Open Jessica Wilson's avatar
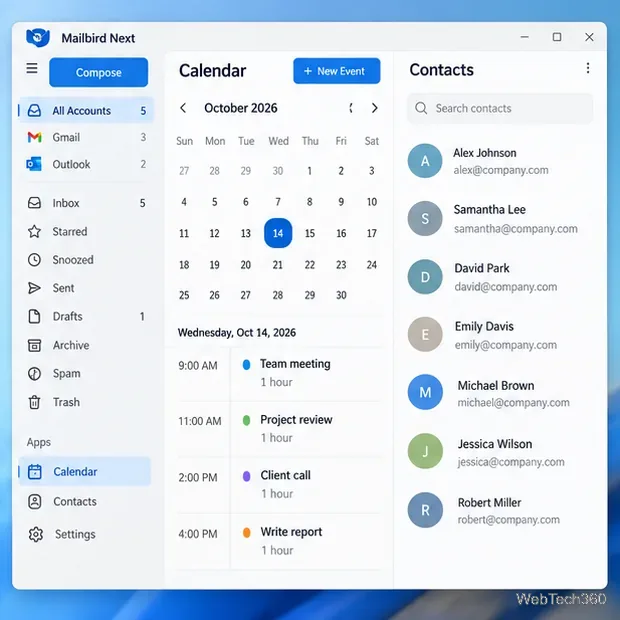This screenshot has width=620, height=620. coord(425,451)
